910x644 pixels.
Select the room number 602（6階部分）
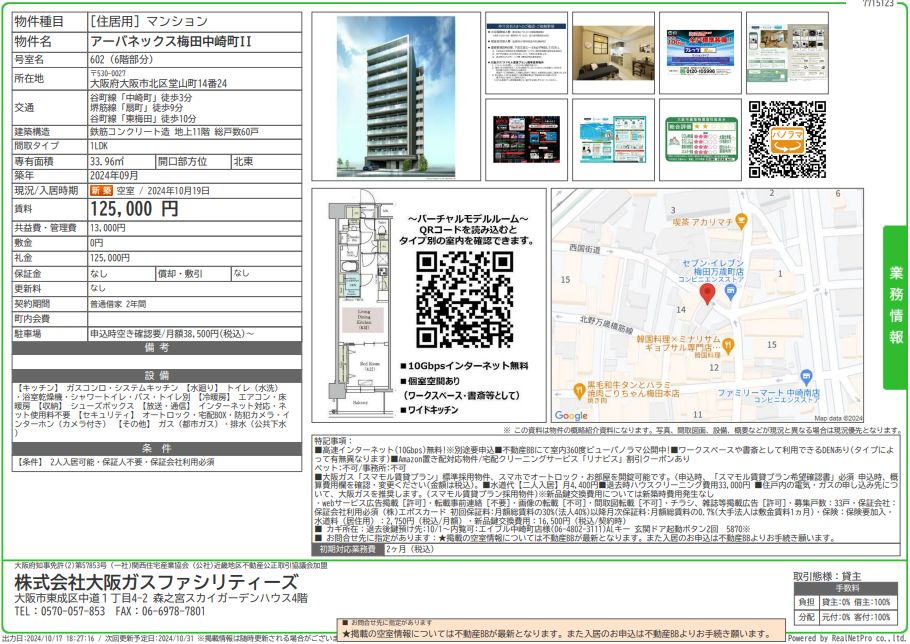click(x=122, y=60)
